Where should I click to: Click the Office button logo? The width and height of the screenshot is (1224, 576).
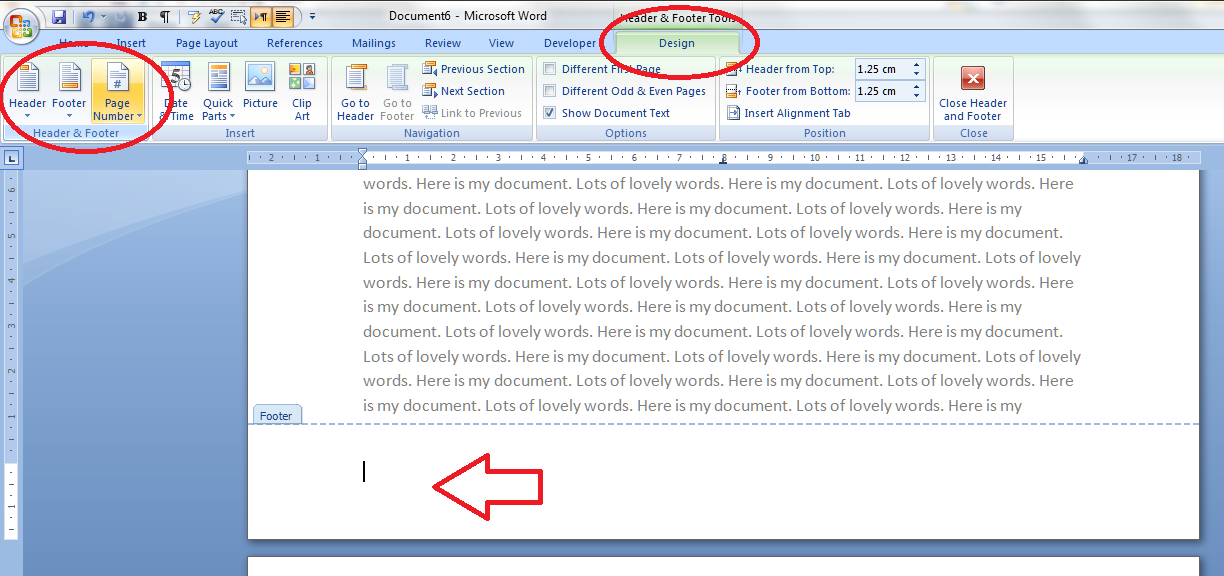pyautogui.click(x=20, y=24)
